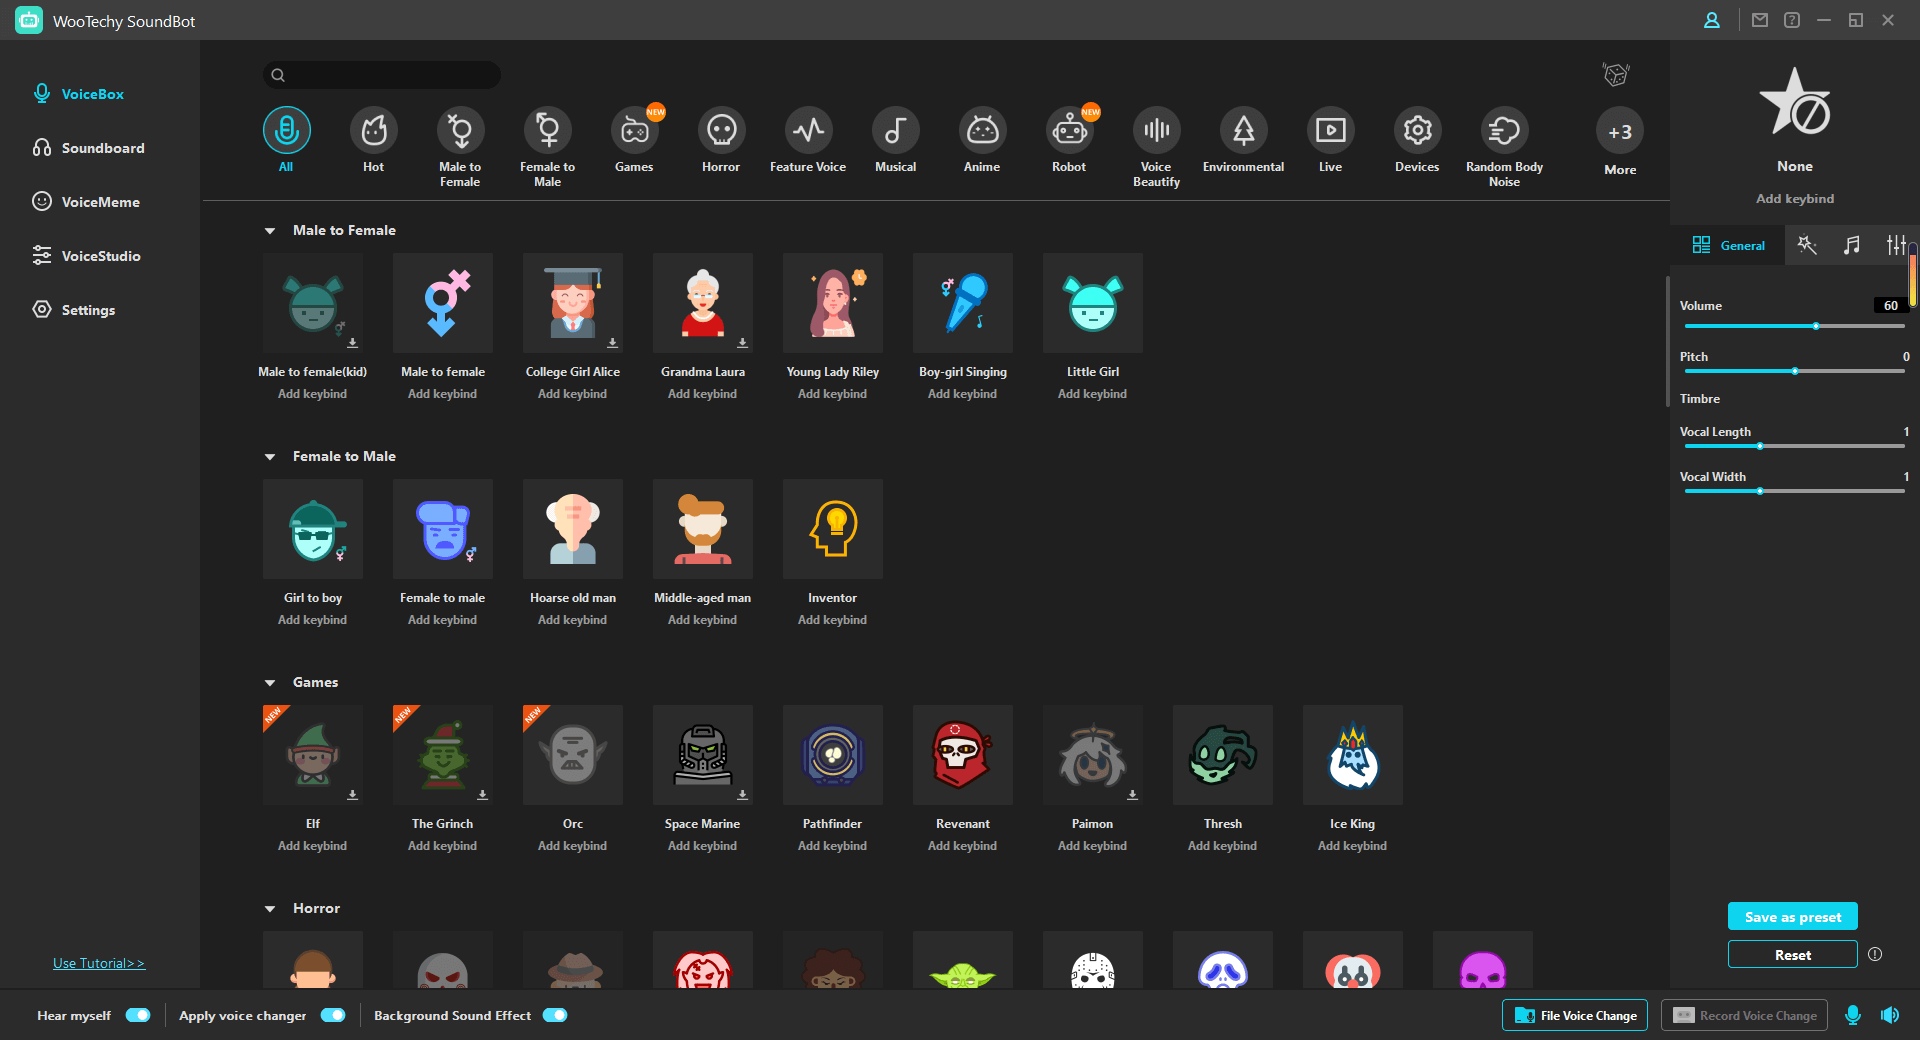Turn off Background Sound Effect
This screenshot has height=1040, width=1920.
(556, 1015)
